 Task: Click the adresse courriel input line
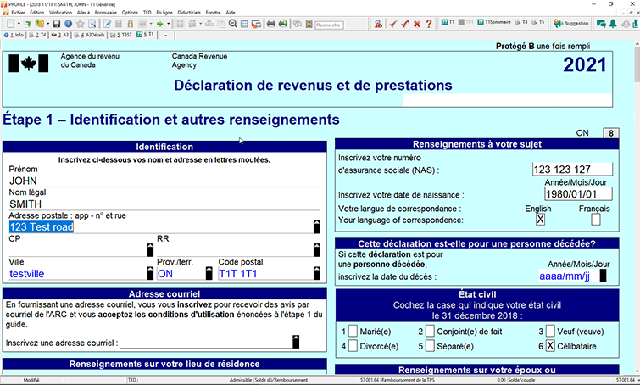click(x=206, y=343)
